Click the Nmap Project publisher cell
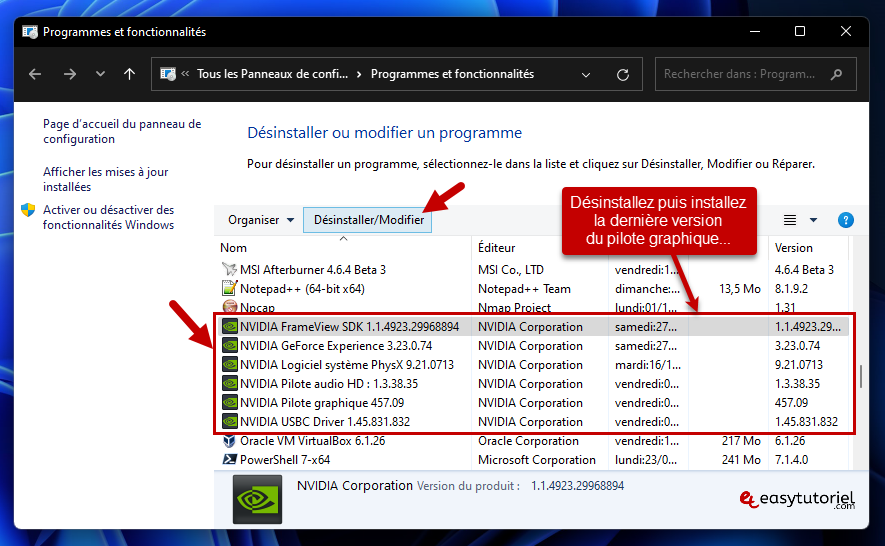Image resolution: width=885 pixels, height=546 pixels. [x=514, y=308]
